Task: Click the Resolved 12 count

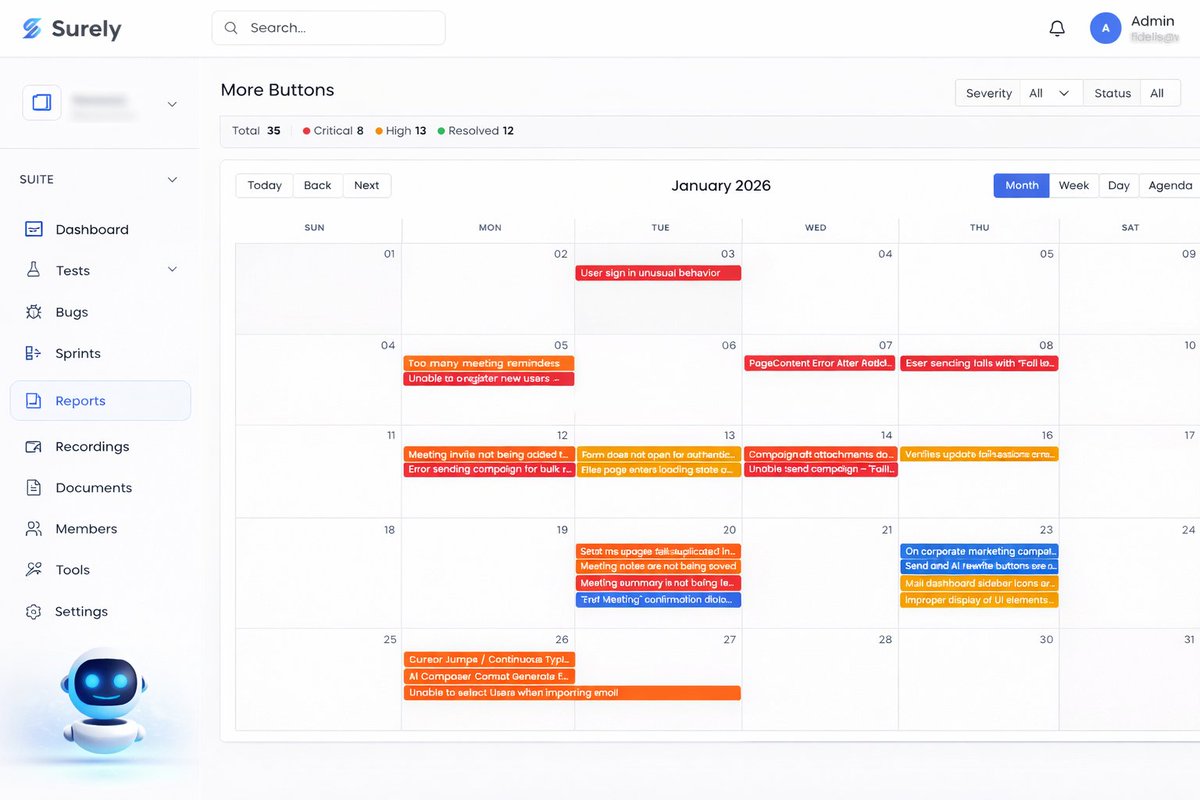Action: tap(476, 131)
